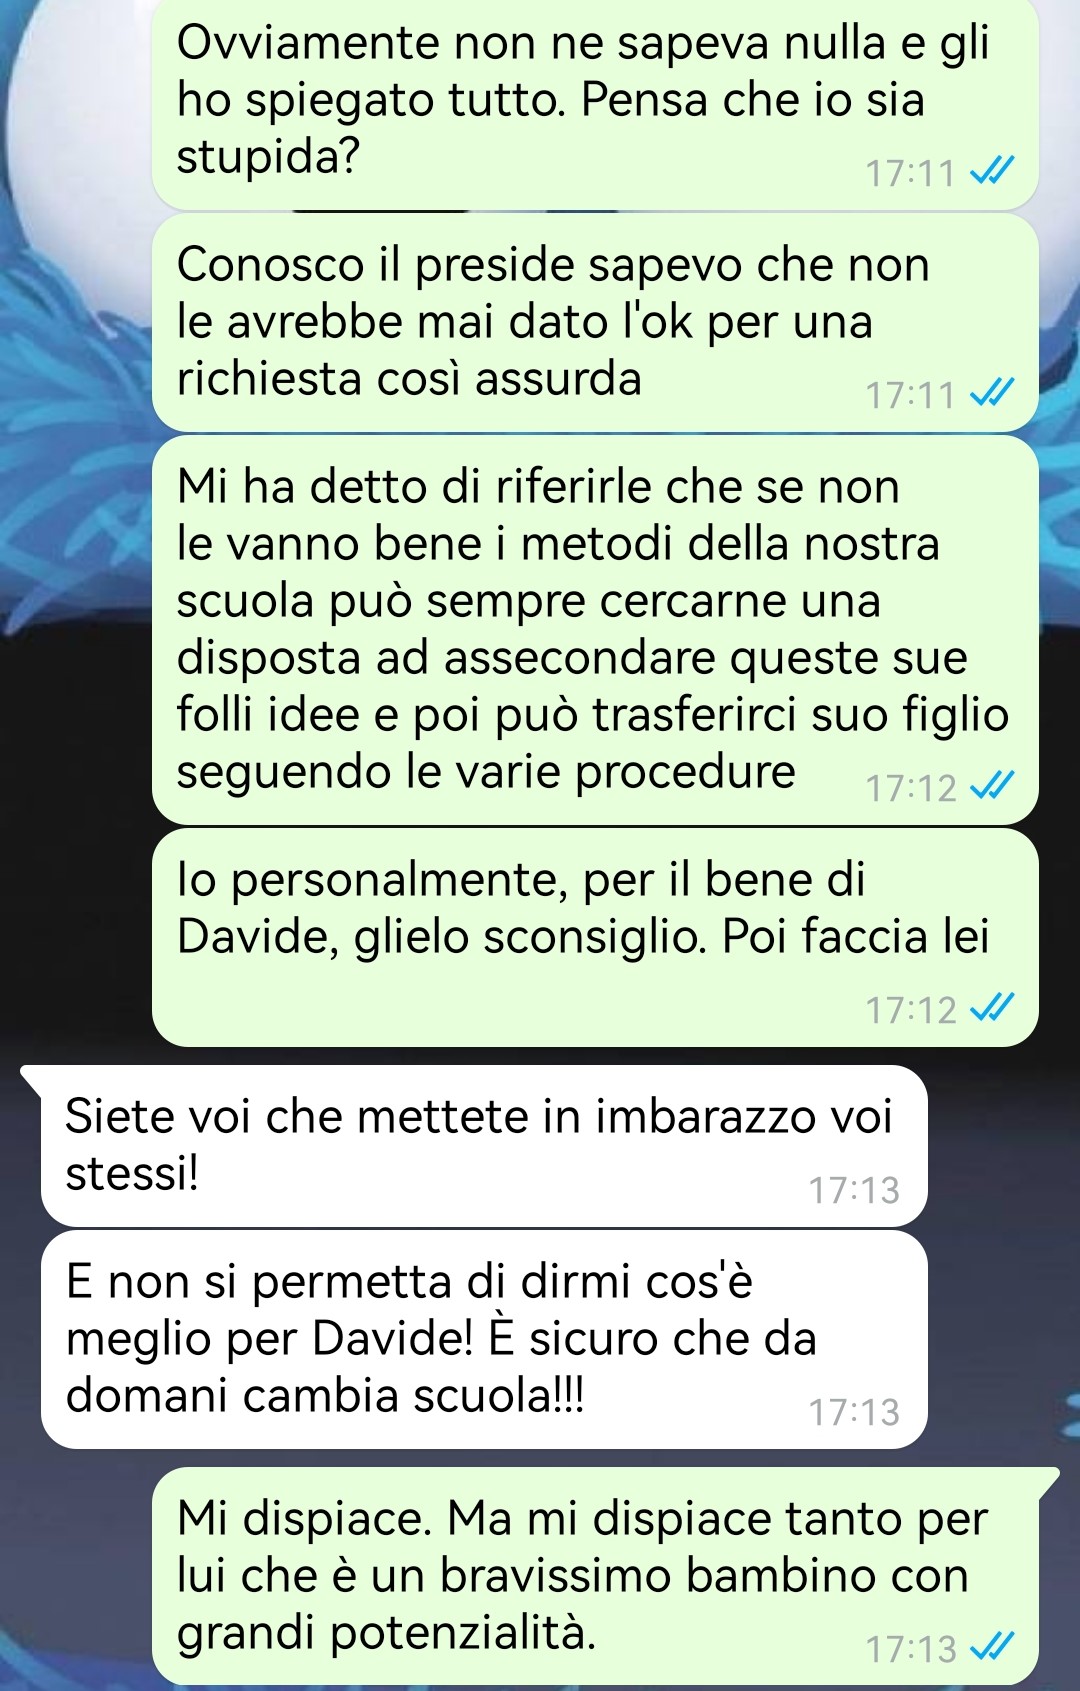Tap received message 'E non si permetta di dirmi'

tap(484, 1340)
